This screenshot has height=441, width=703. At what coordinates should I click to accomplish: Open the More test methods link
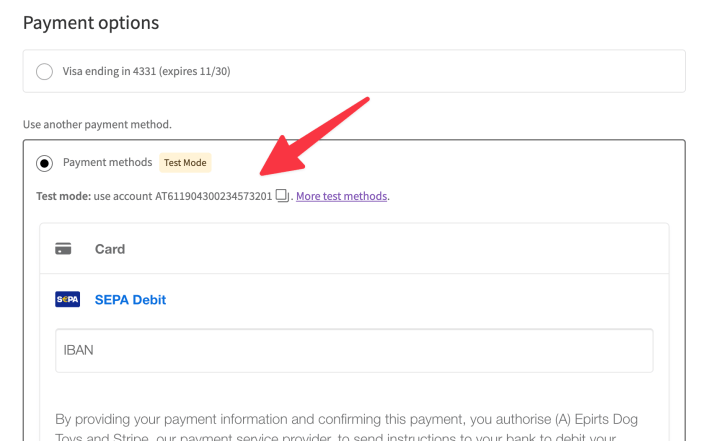pos(341,196)
